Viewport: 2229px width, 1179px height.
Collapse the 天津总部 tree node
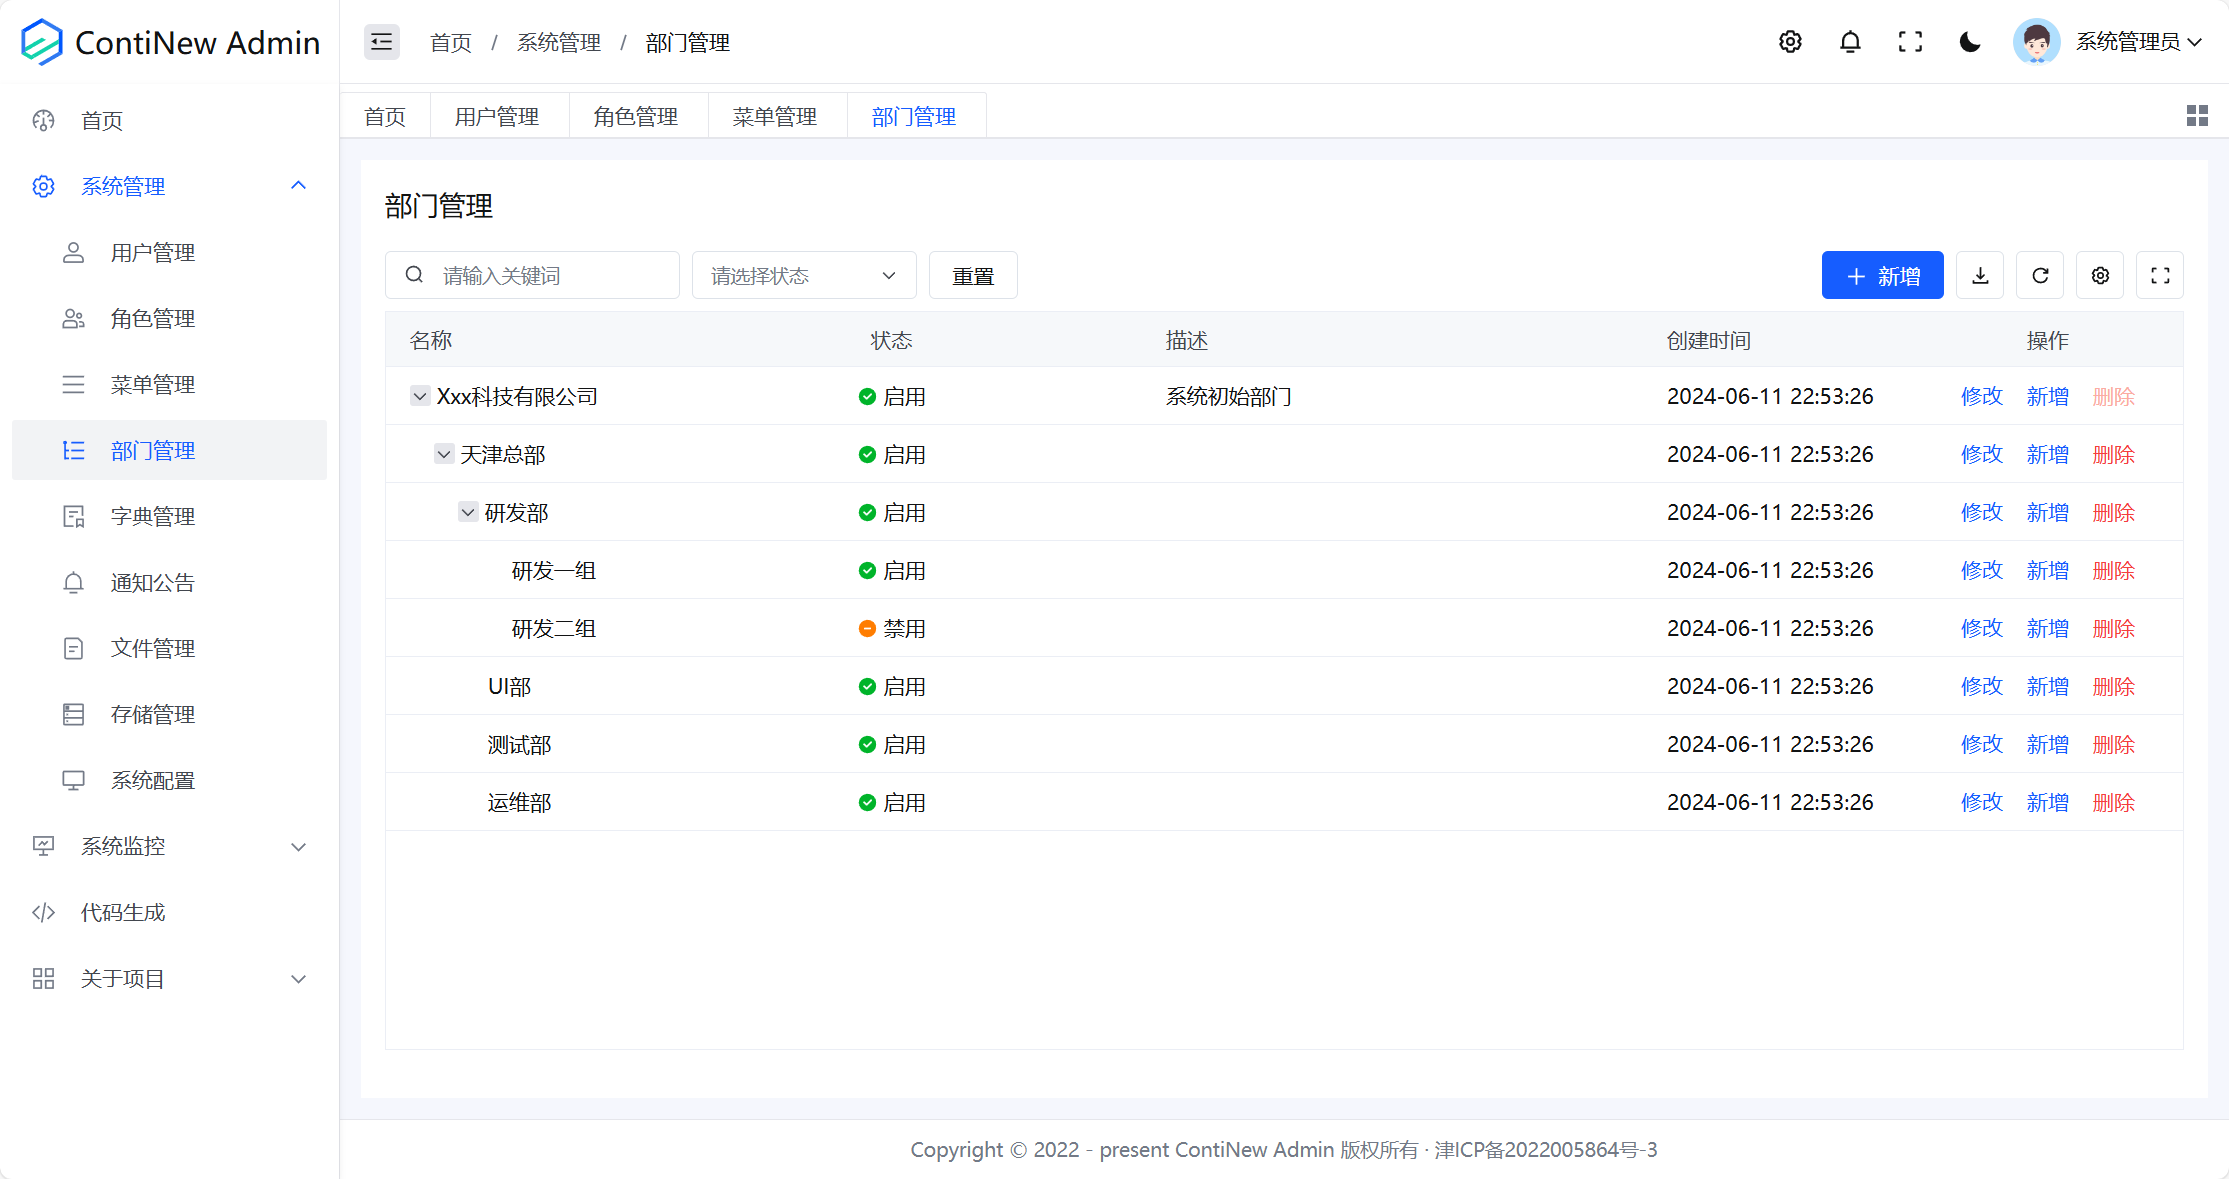tap(444, 453)
